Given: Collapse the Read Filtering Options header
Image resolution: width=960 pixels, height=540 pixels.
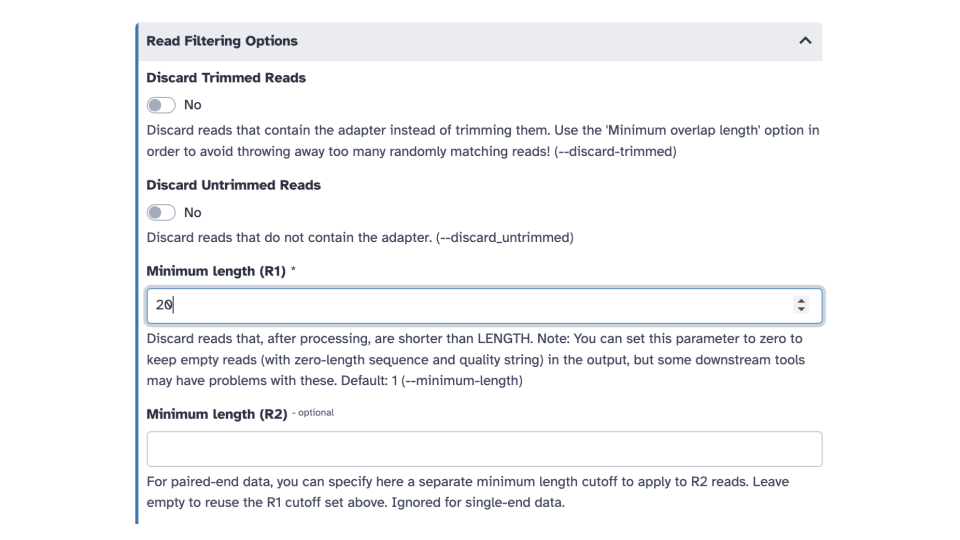Looking at the screenshot, I should click(480, 41).
